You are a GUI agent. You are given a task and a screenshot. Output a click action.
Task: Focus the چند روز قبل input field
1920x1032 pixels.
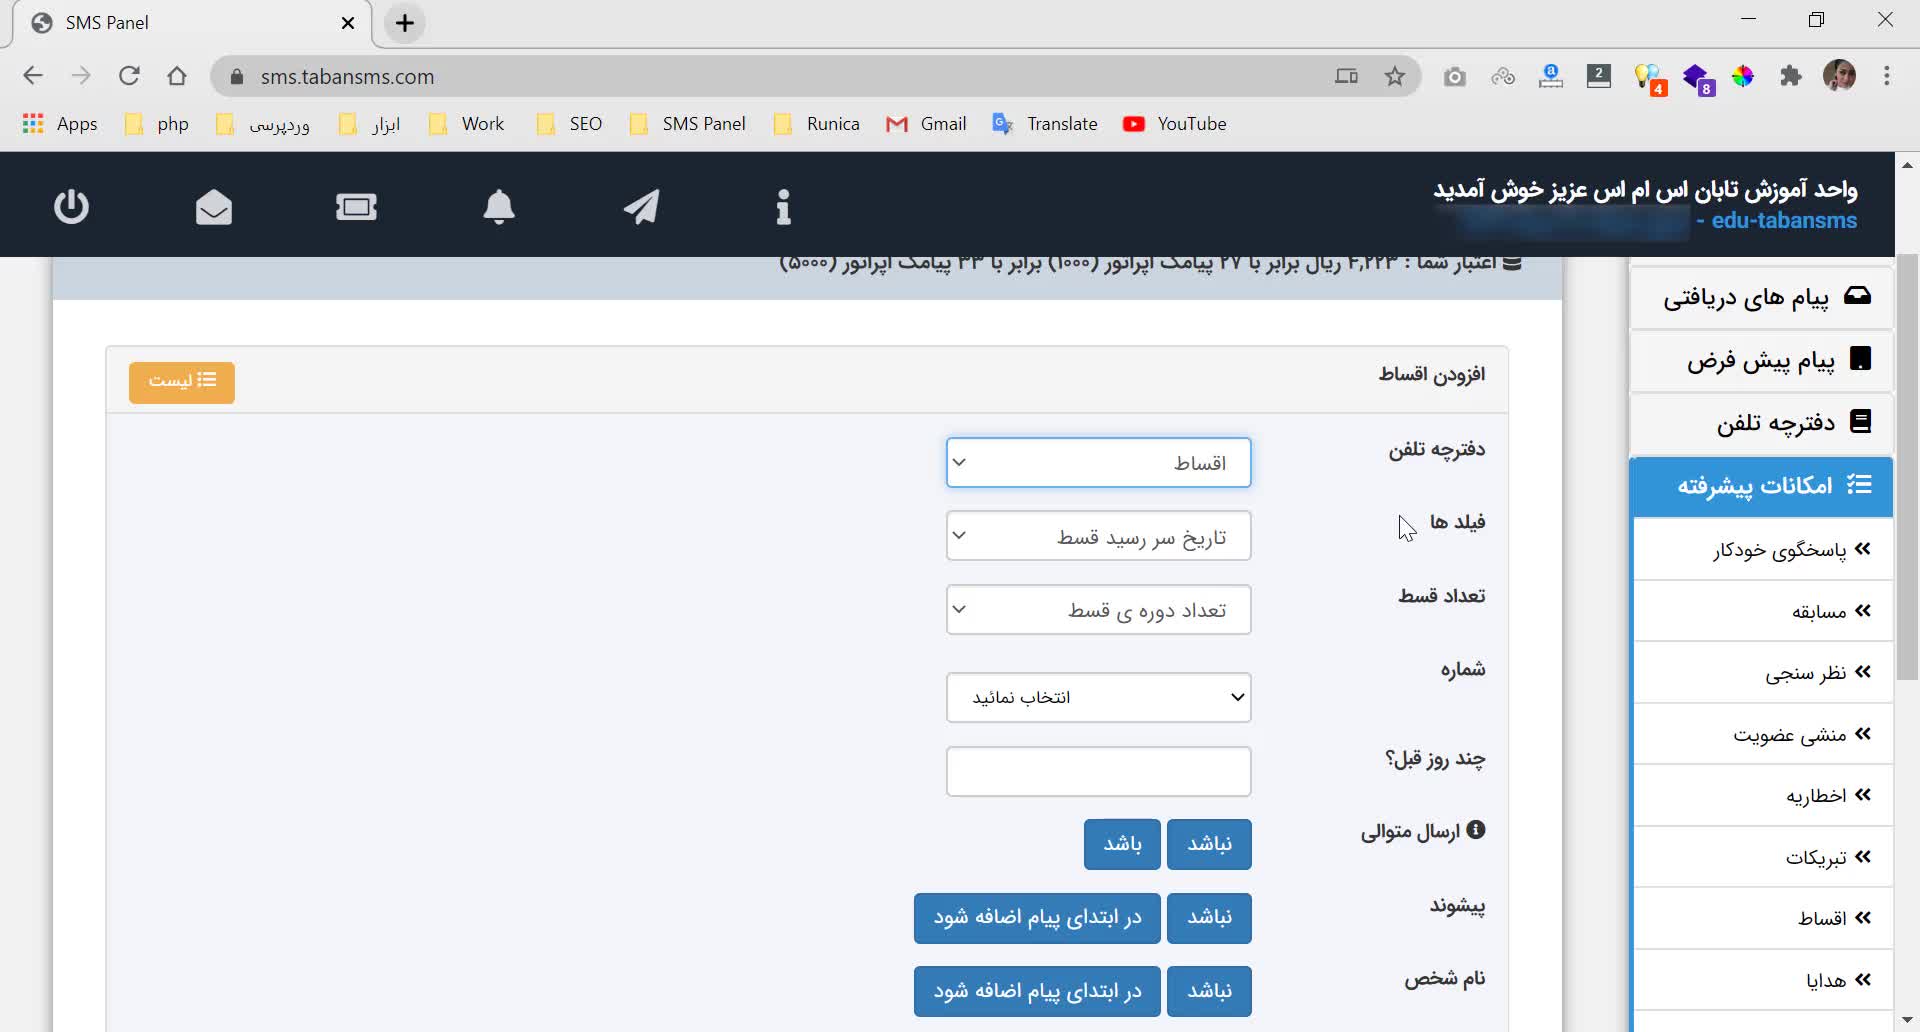(x=1098, y=771)
